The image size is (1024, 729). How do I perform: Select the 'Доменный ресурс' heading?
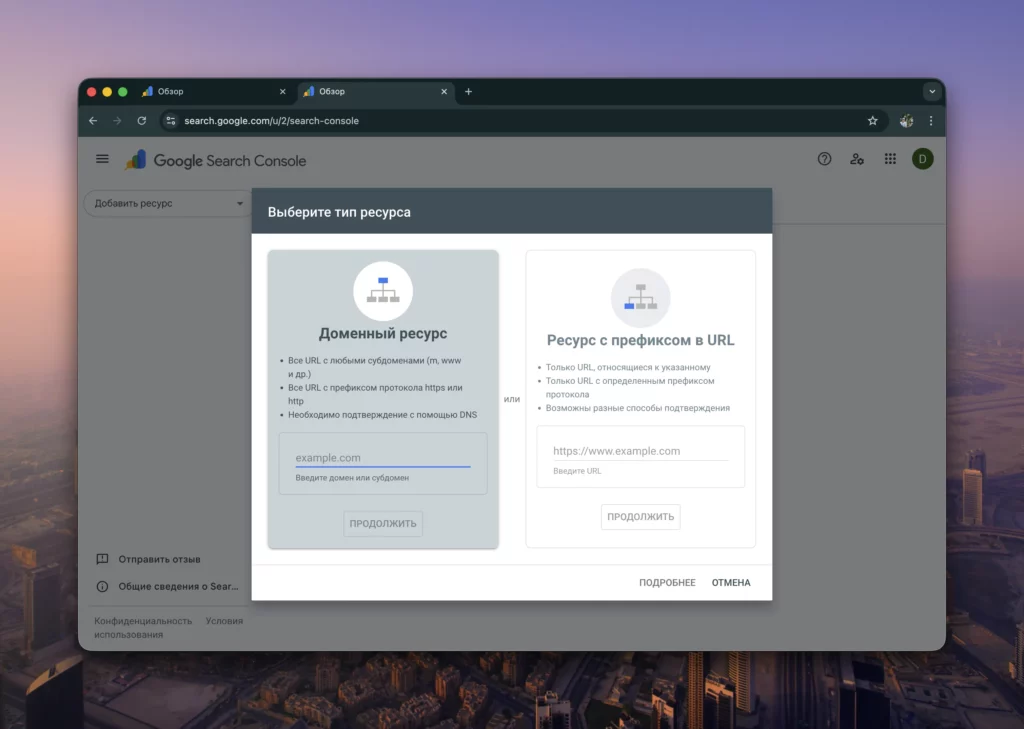click(383, 333)
